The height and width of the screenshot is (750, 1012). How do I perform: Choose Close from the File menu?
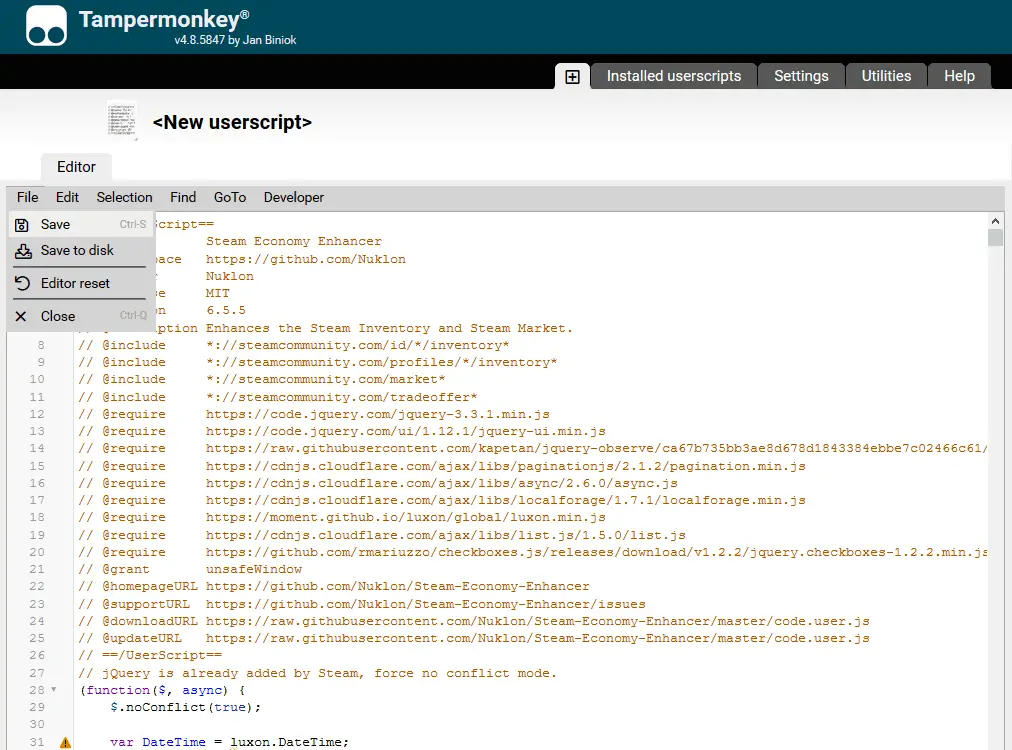point(81,316)
